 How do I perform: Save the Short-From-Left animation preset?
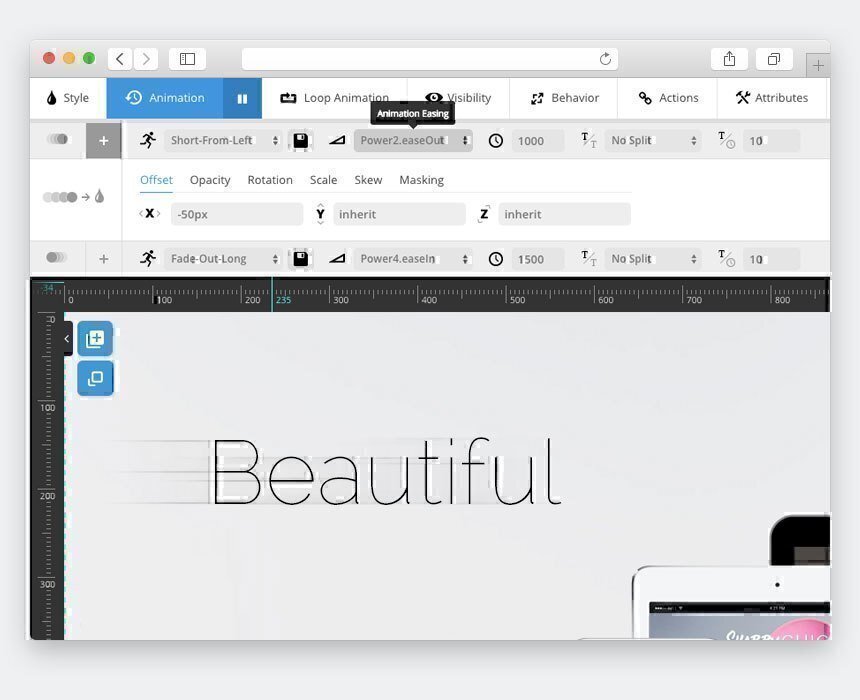click(x=300, y=141)
